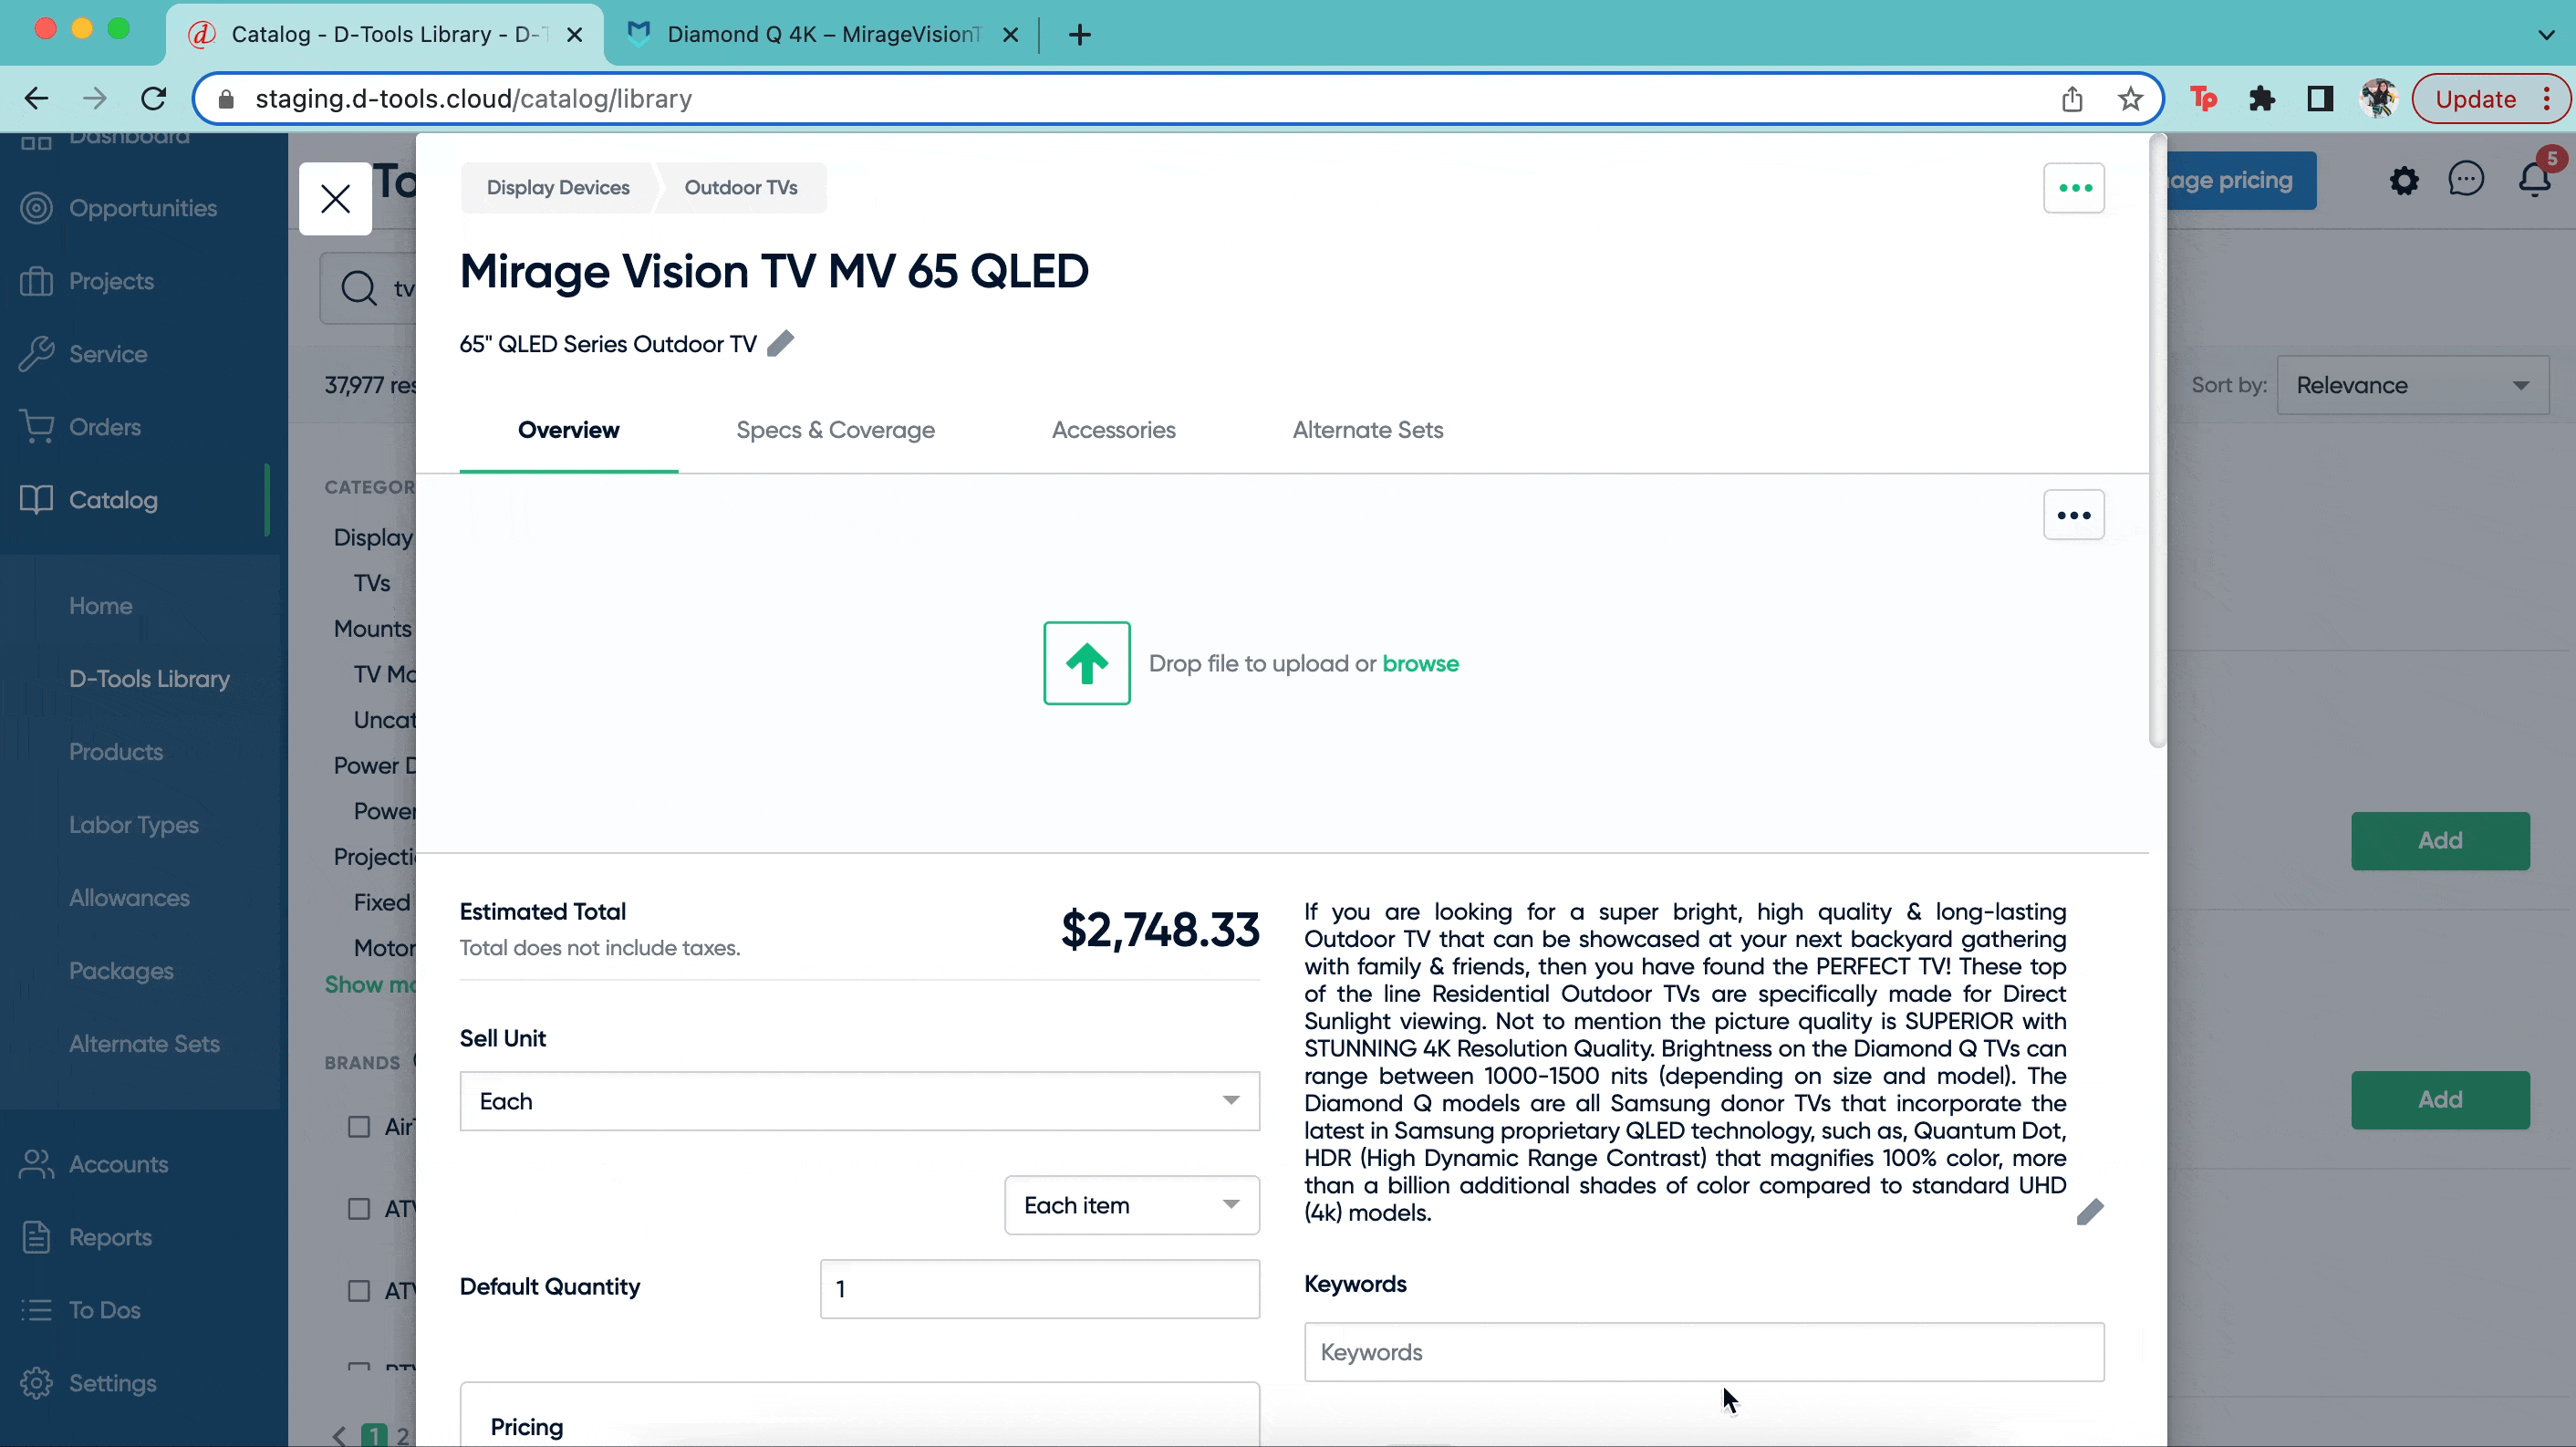Open Projects in the sidebar
Screen dimensions: 2576x1447
(x=111, y=281)
